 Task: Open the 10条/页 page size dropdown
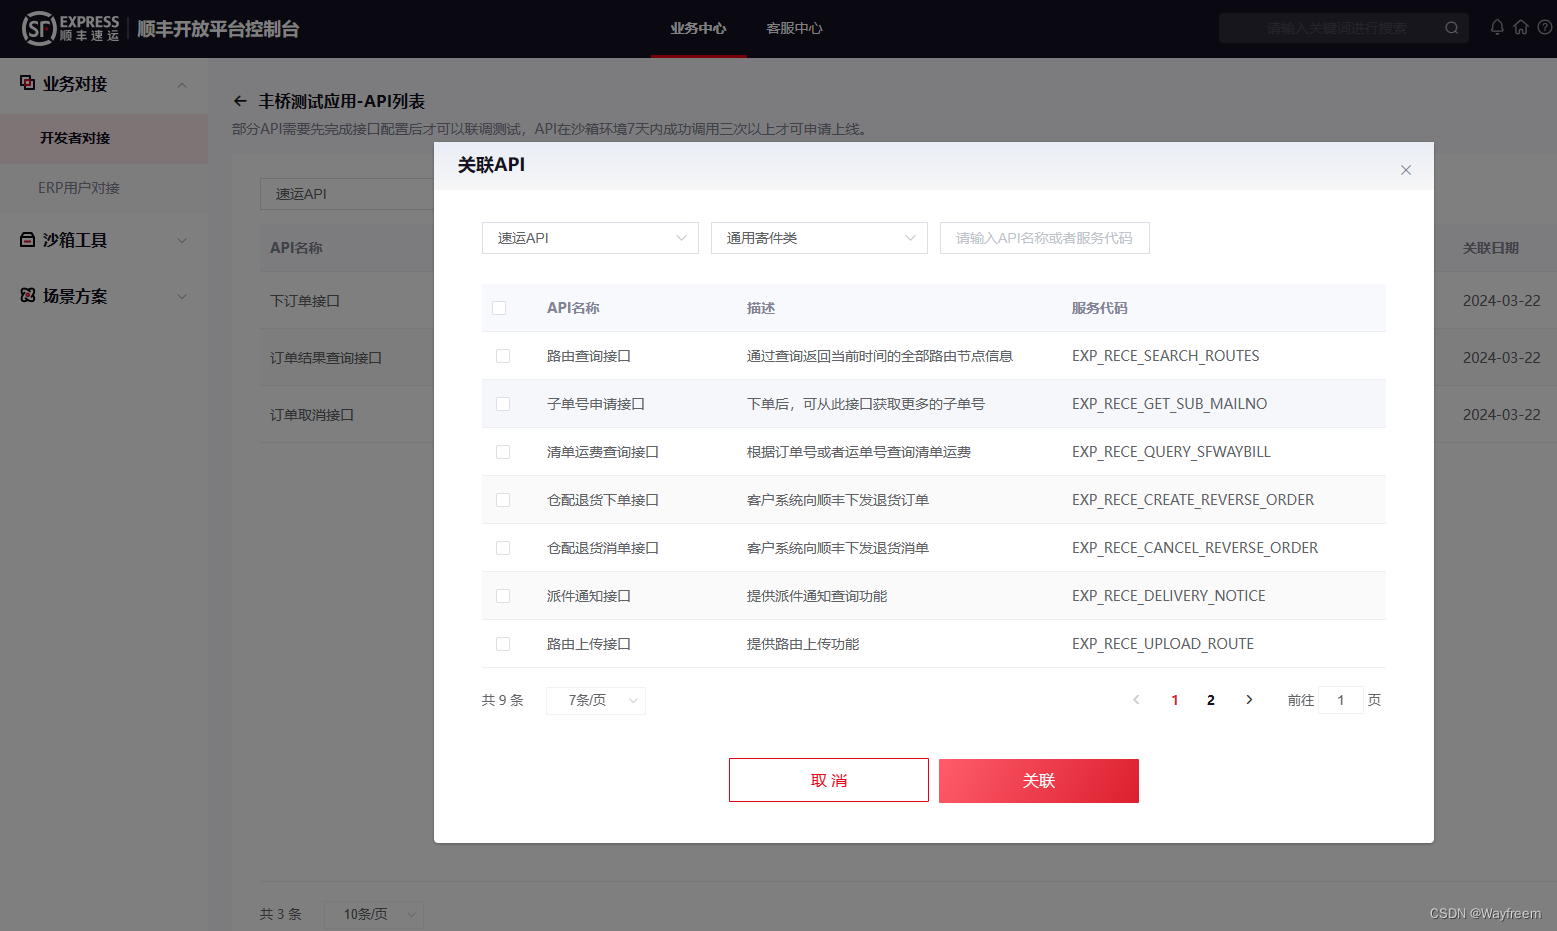pyautogui.click(x=374, y=914)
